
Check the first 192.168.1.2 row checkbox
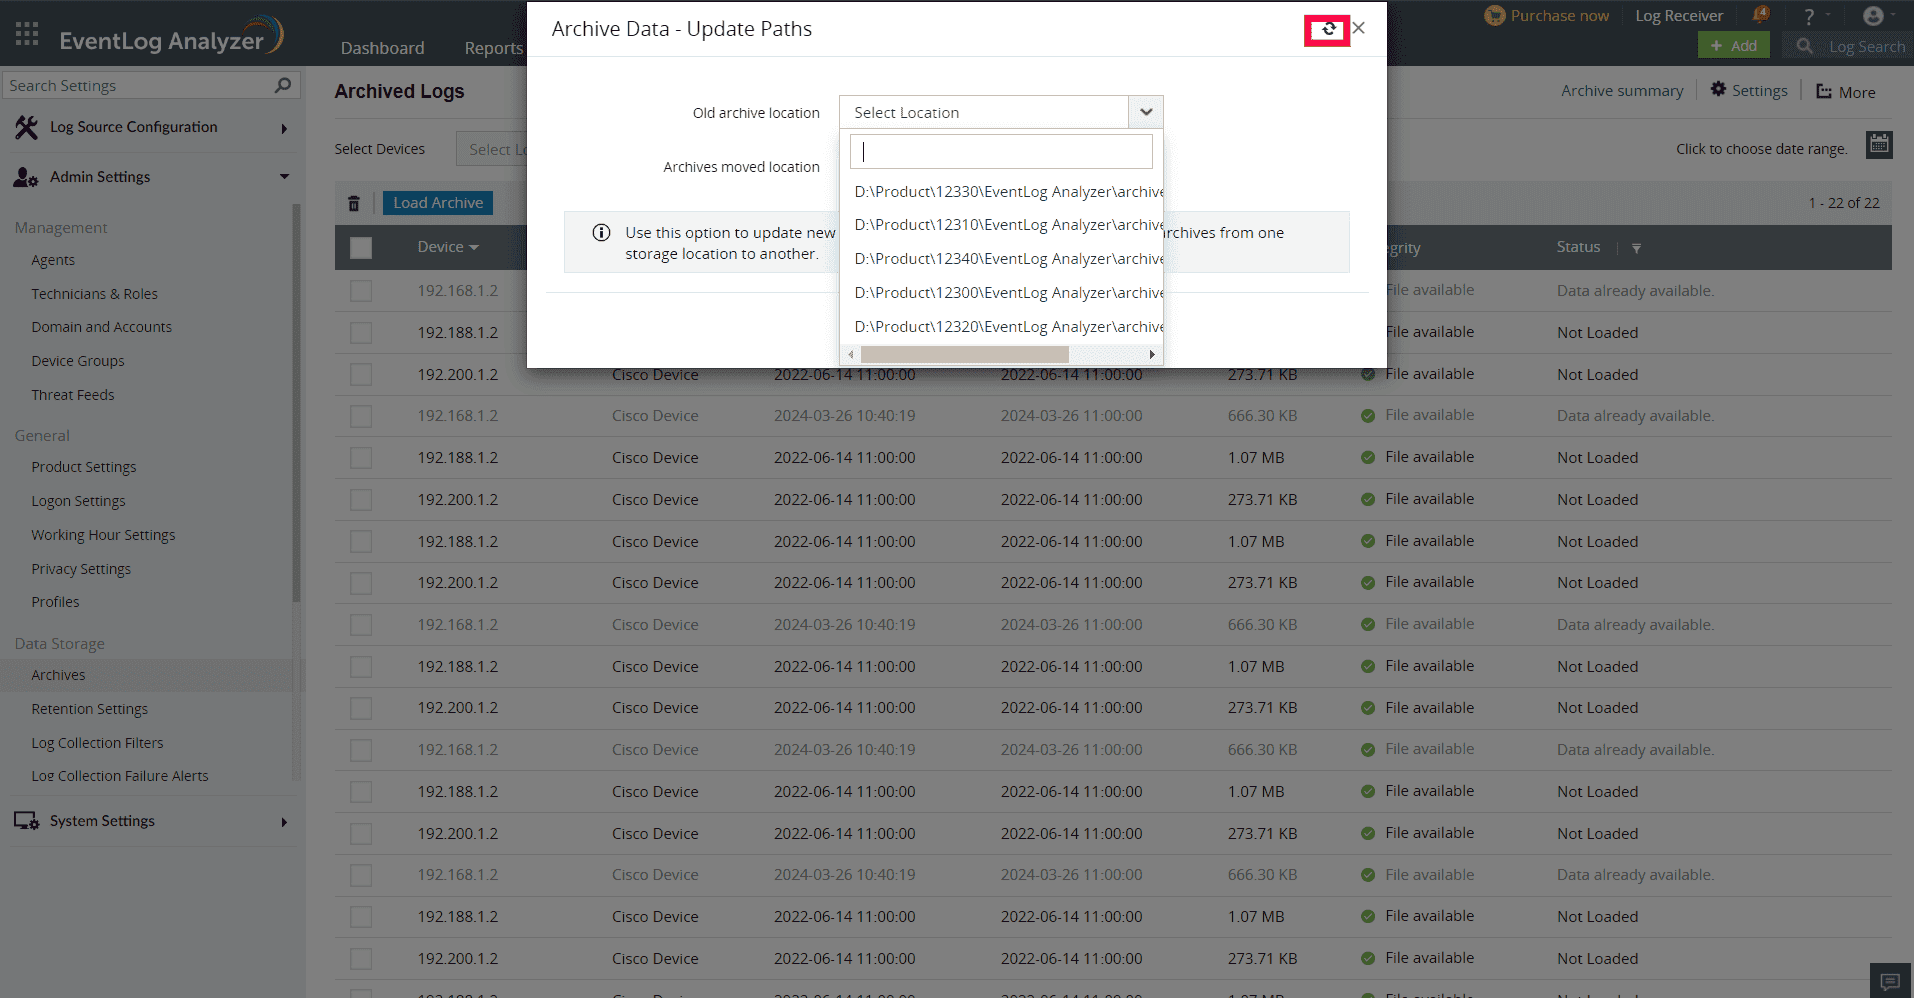tap(361, 291)
